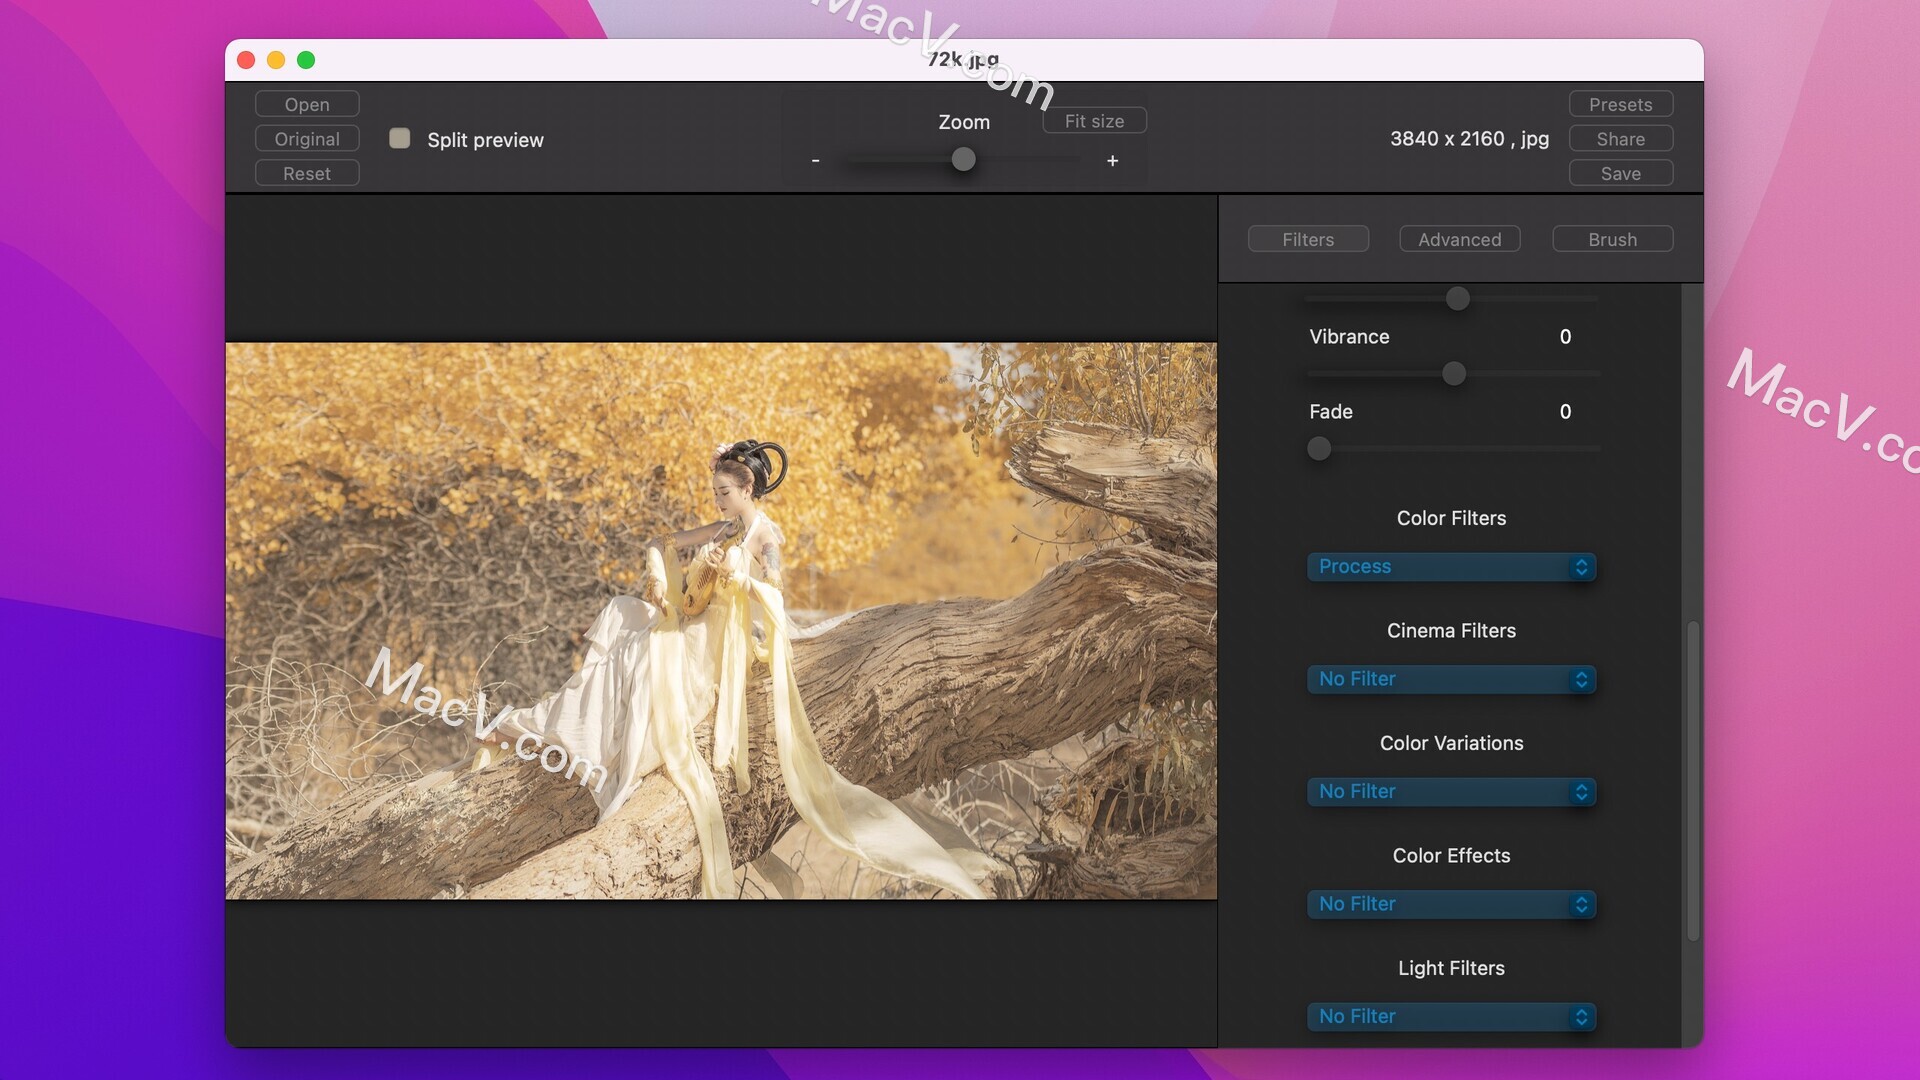Open the Process Color Filters dropdown

[1451, 567]
